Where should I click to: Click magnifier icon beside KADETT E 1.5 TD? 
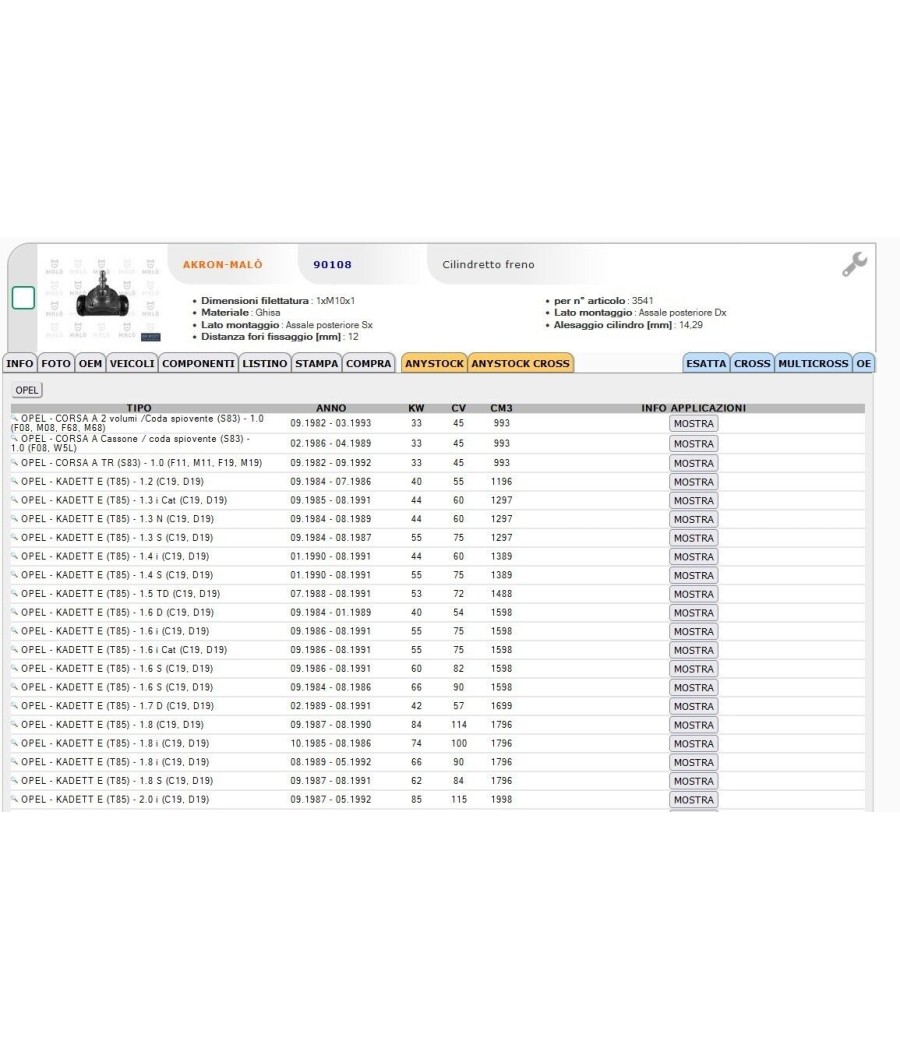click(x=15, y=593)
